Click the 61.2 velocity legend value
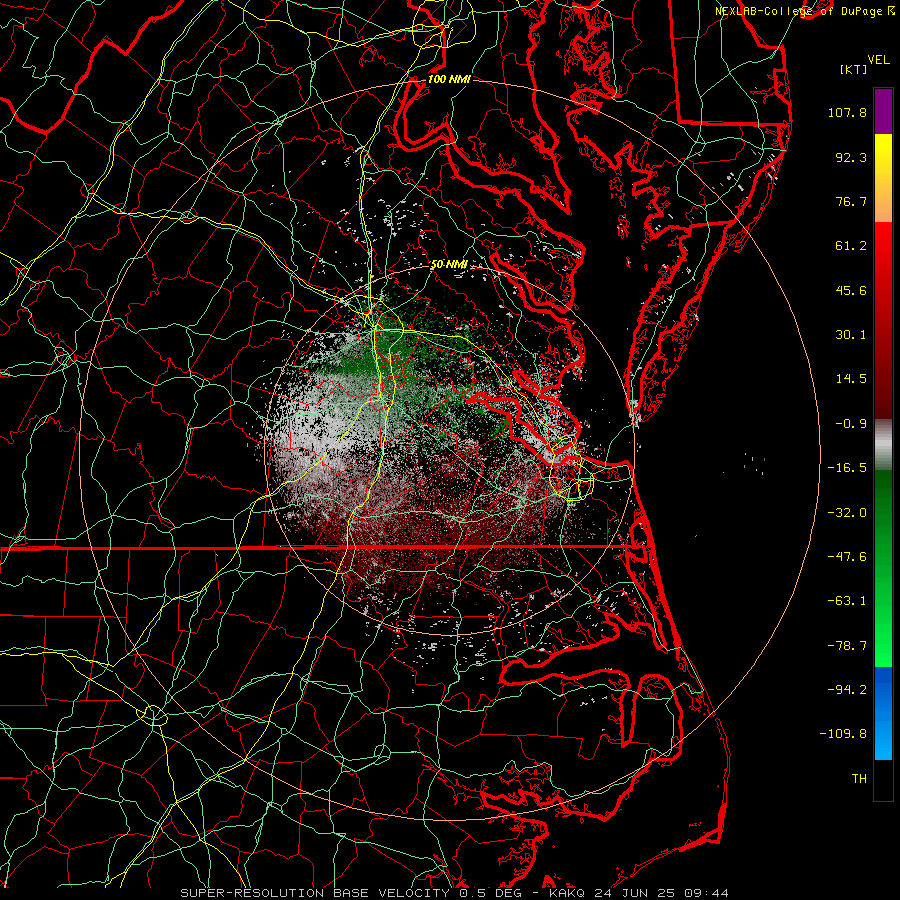Viewport: 900px width, 900px height. click(851, 246)
